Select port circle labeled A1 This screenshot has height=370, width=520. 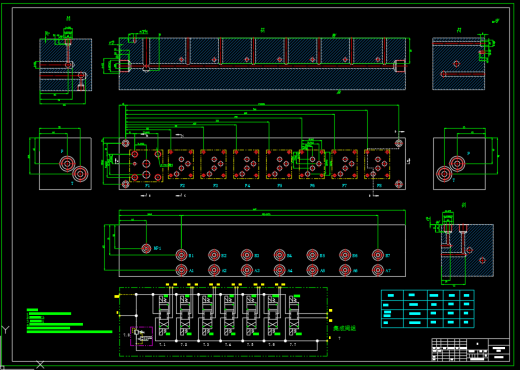pos(181,270)
